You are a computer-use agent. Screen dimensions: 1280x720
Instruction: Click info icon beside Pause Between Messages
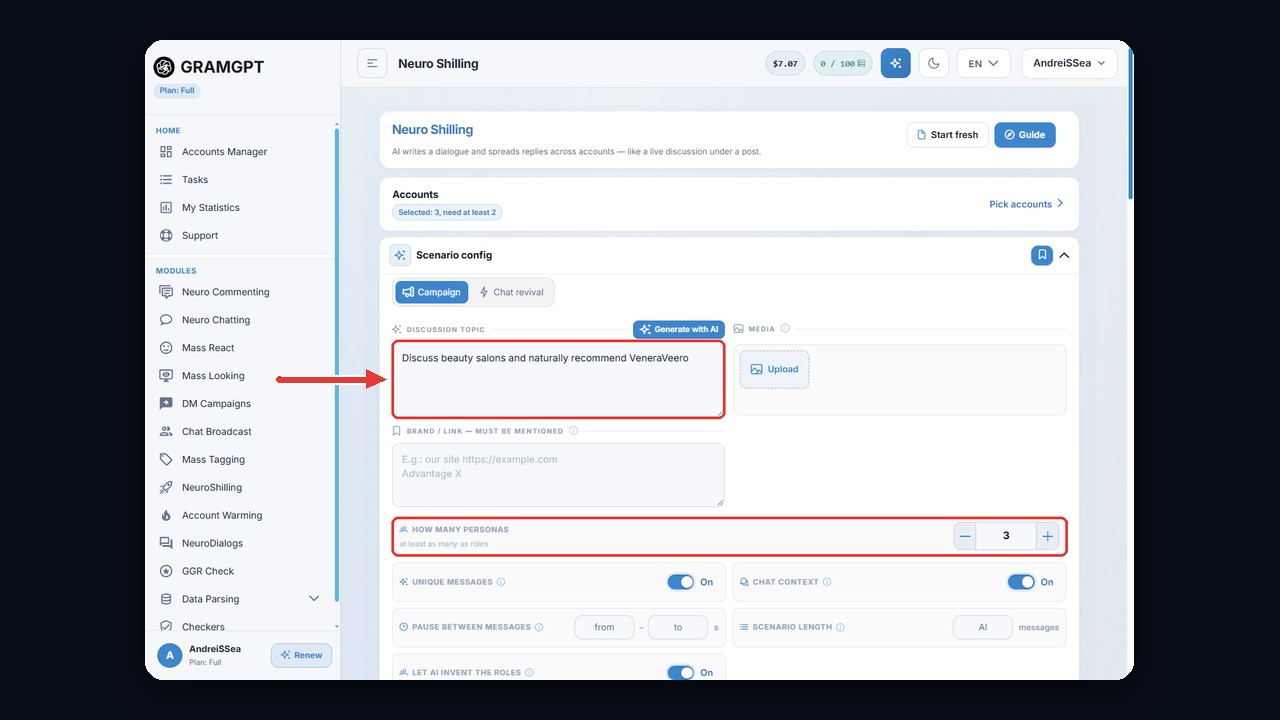tap(539, 627)
